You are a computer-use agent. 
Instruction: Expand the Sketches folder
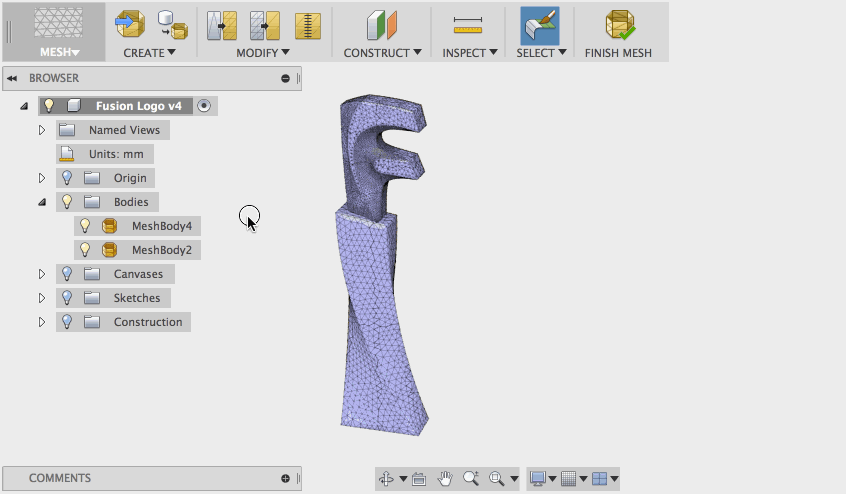[42, 298]
